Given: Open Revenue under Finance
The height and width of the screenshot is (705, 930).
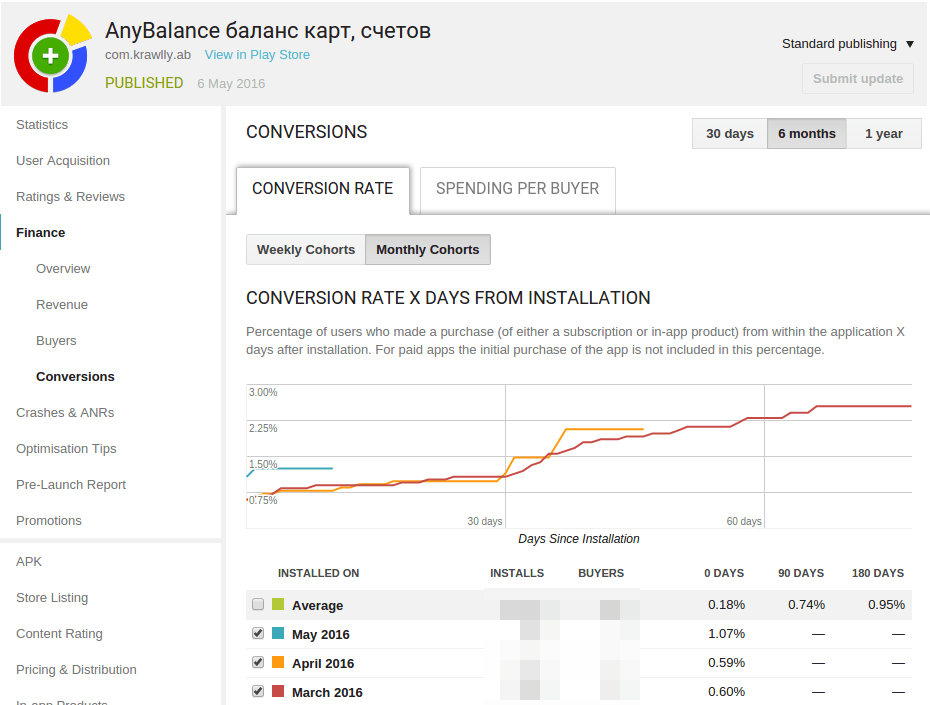Looking at the screenshot, I should tap(62, 305).
